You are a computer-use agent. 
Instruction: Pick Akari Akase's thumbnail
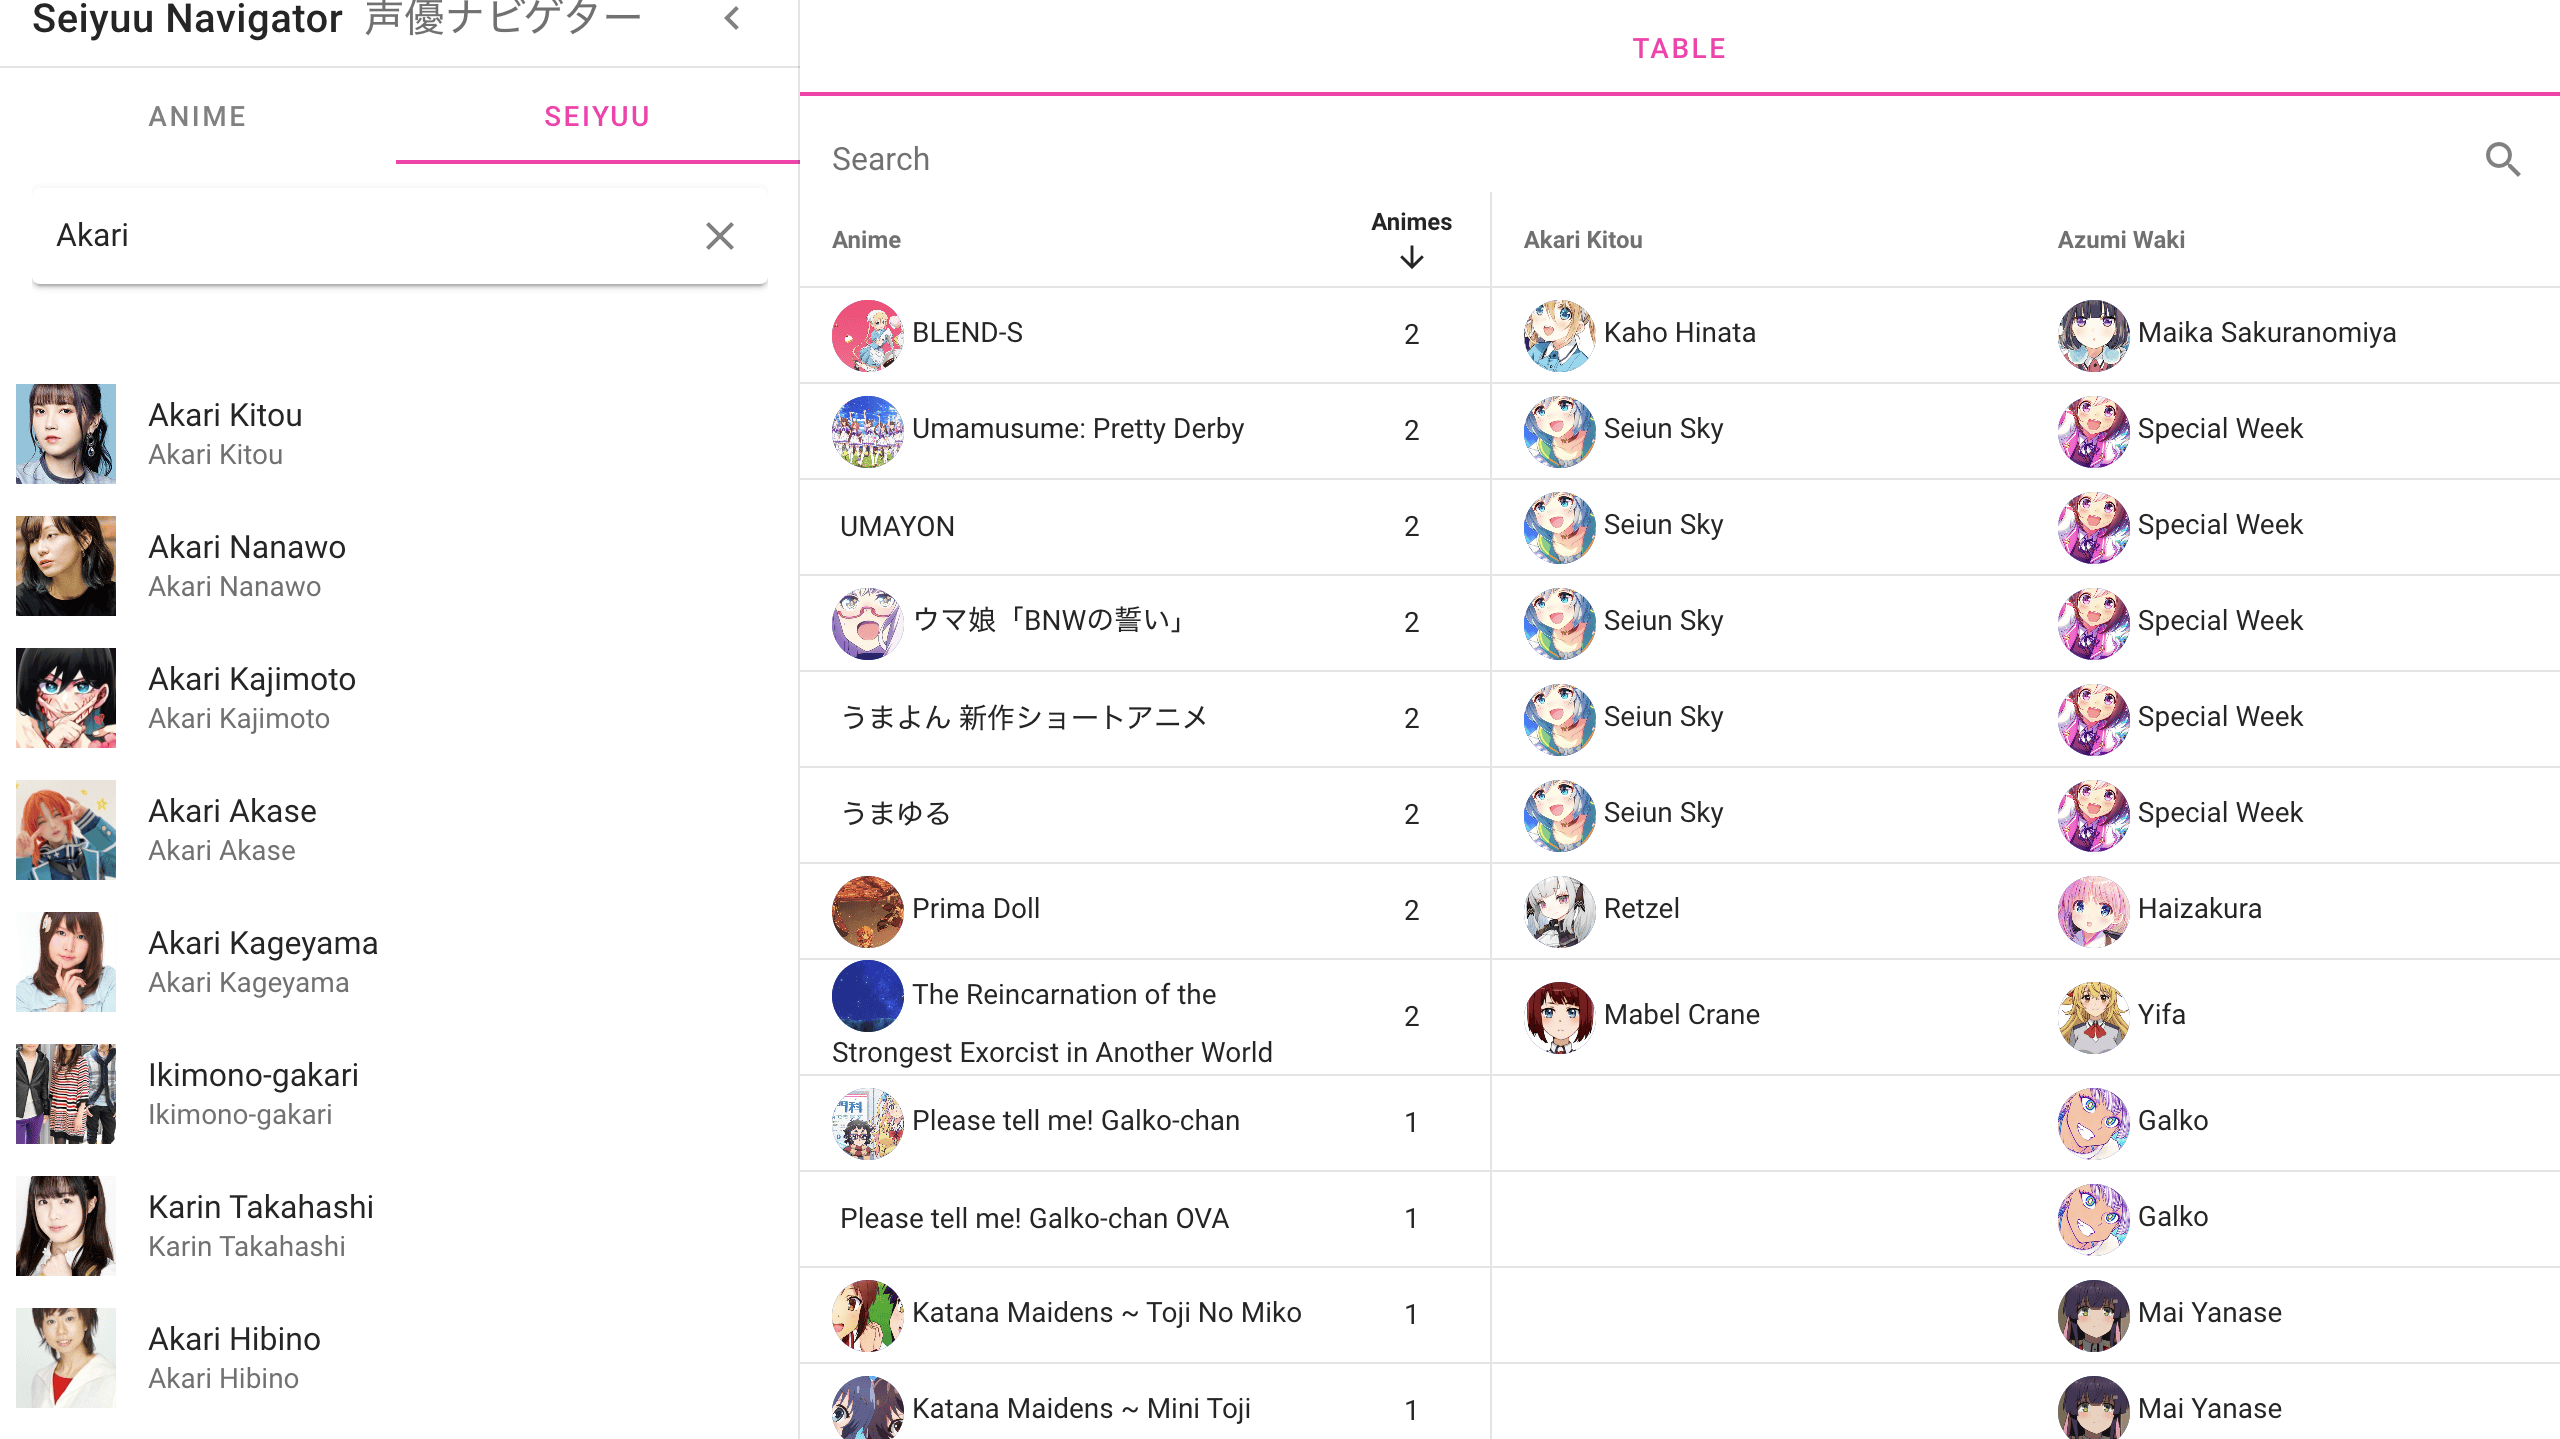tap(66, 830)
